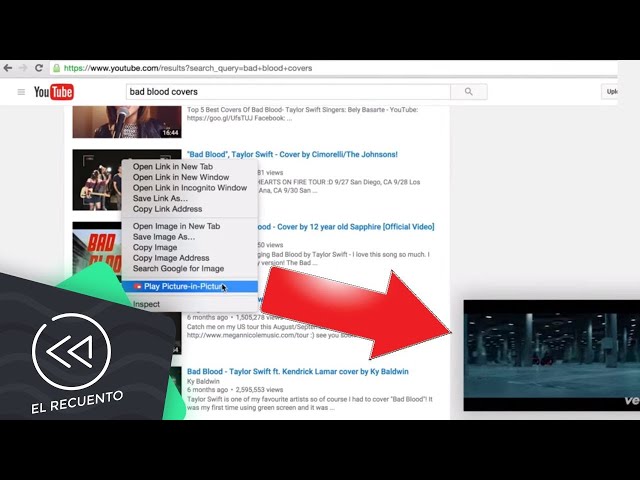Screen dimensions: 640x480
Task: Reload the page with refresh icon
Action: 39,68
